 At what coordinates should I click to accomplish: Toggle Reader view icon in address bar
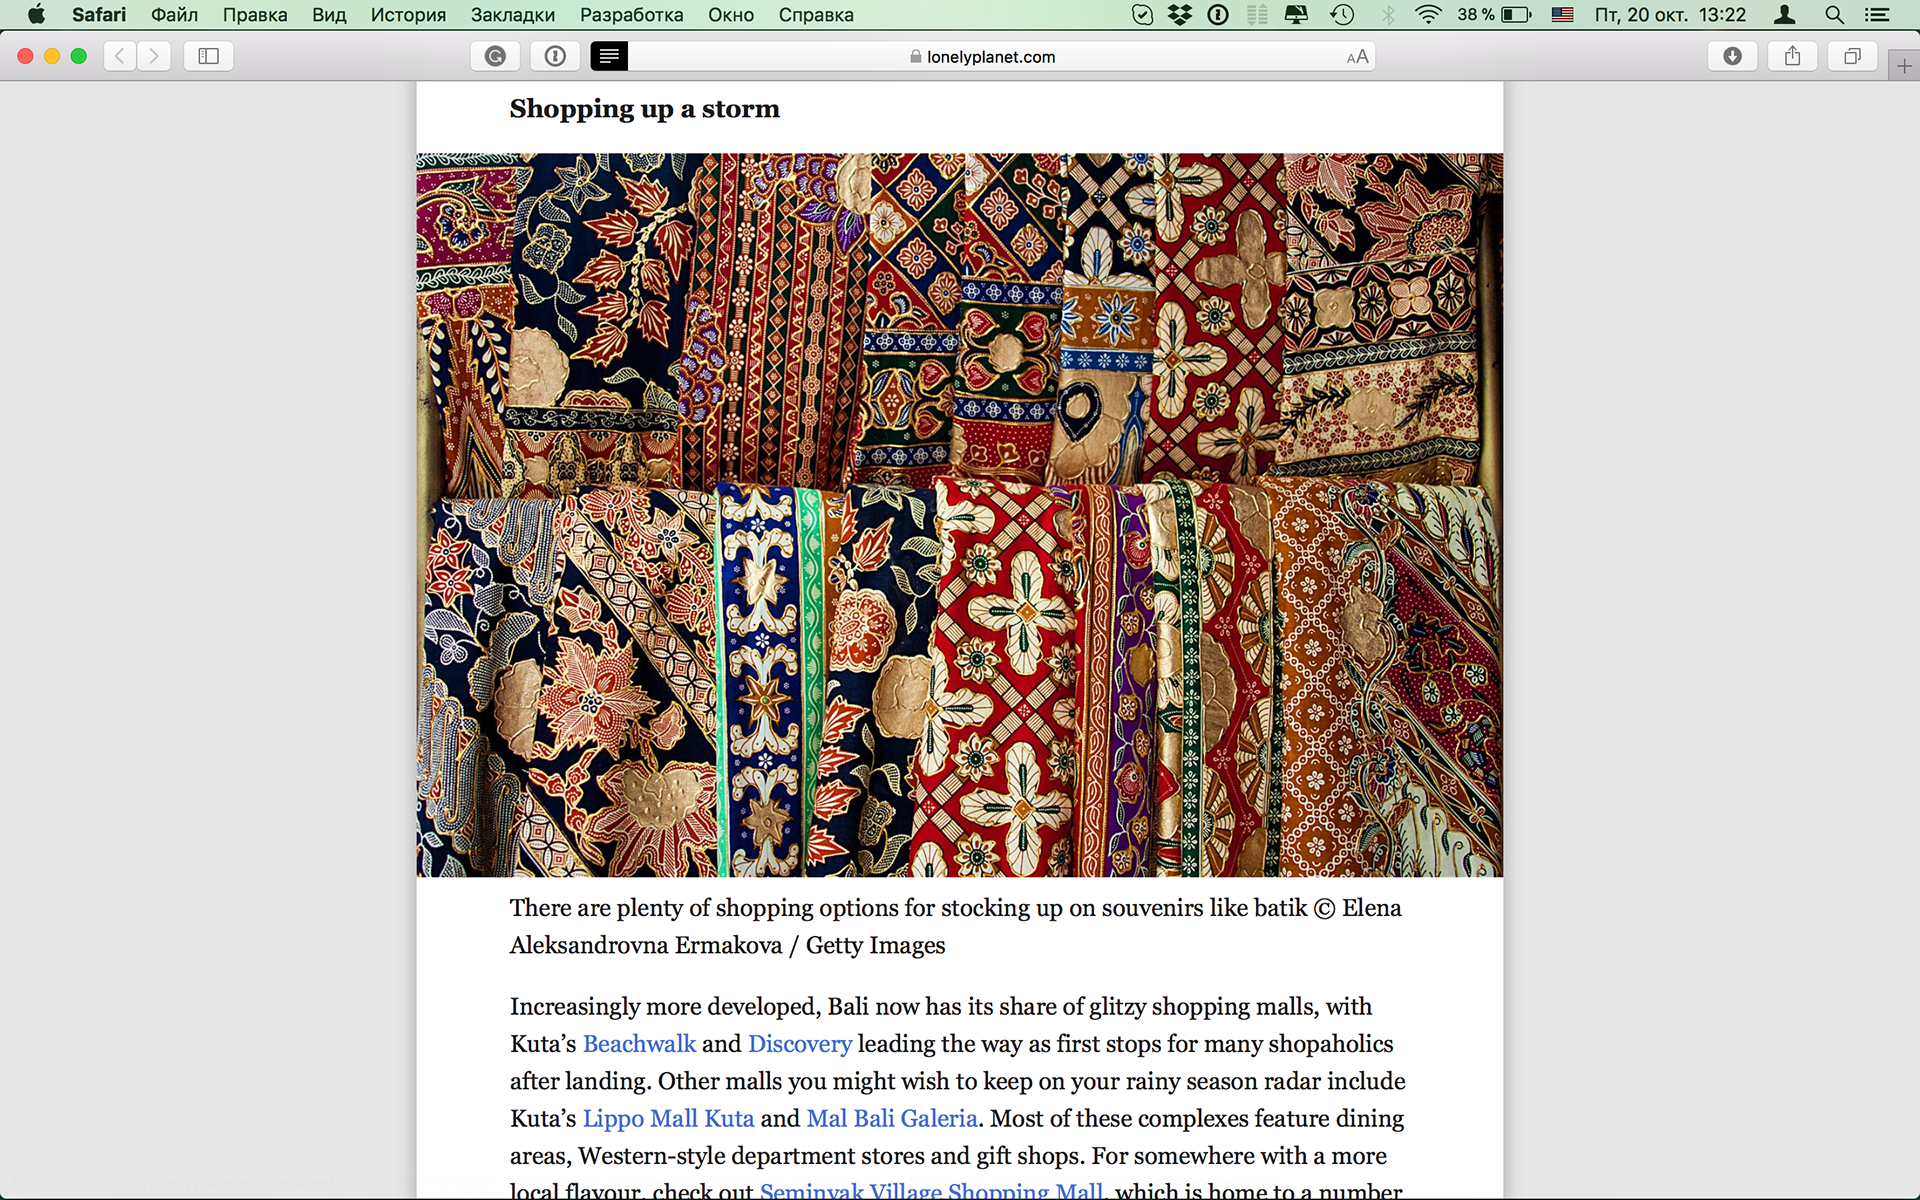point(609,57)
